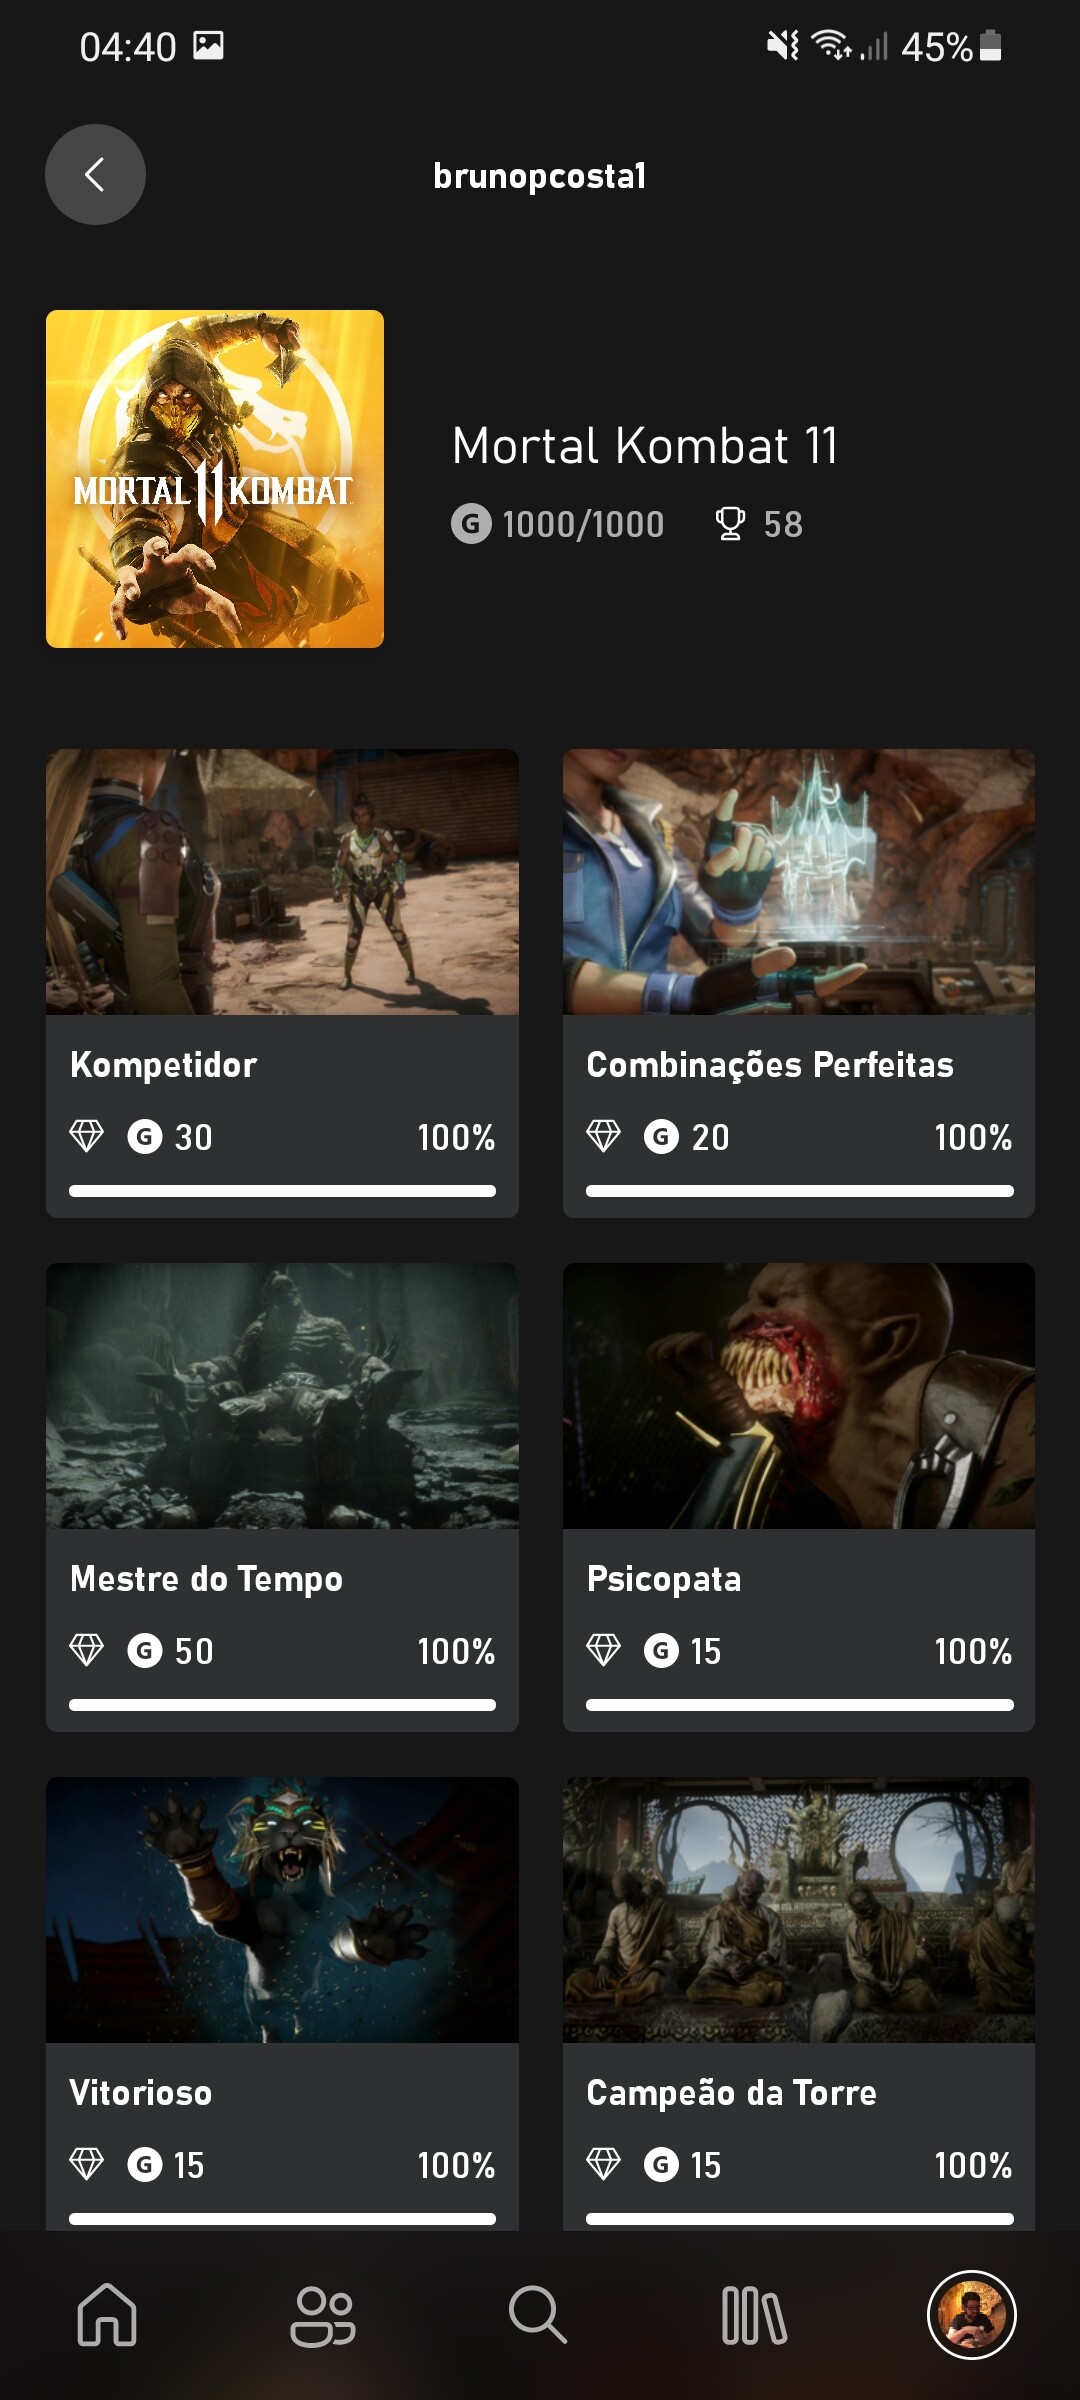1080x2400 pixels.
Task: Select the Mestre do Tempo achievement title
Action: tap(206, 1579)
